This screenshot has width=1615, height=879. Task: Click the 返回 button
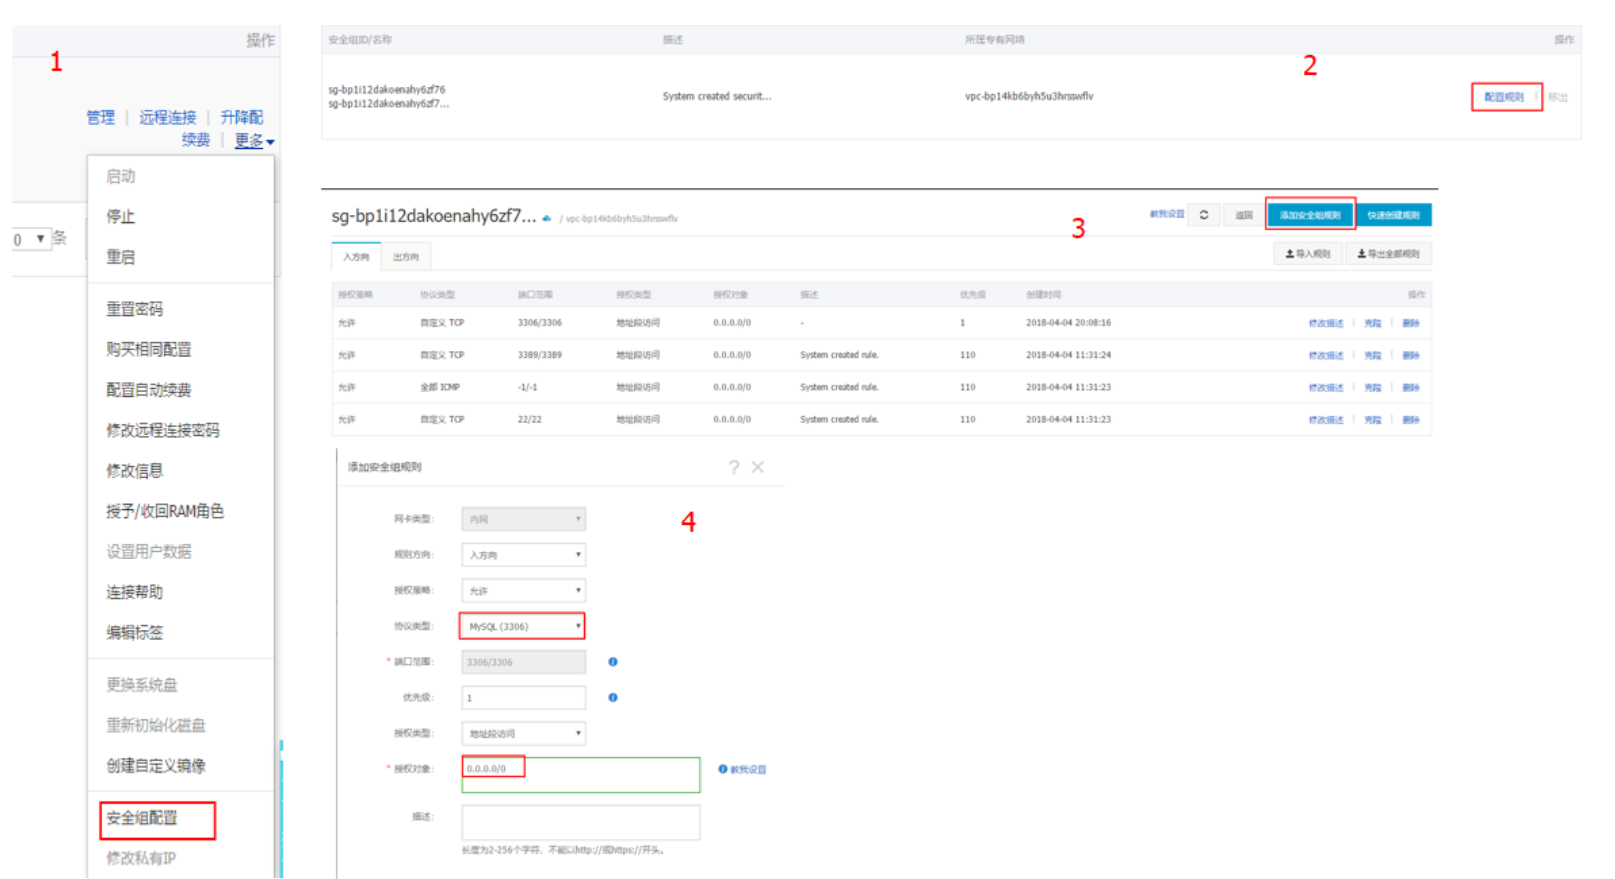(x=1244, y=215)
